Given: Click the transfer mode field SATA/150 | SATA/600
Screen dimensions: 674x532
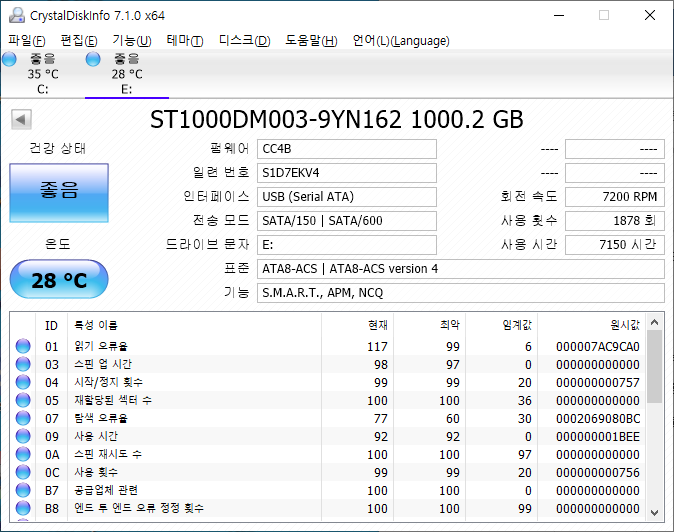Looking at the screenshot, I should 347,221.
